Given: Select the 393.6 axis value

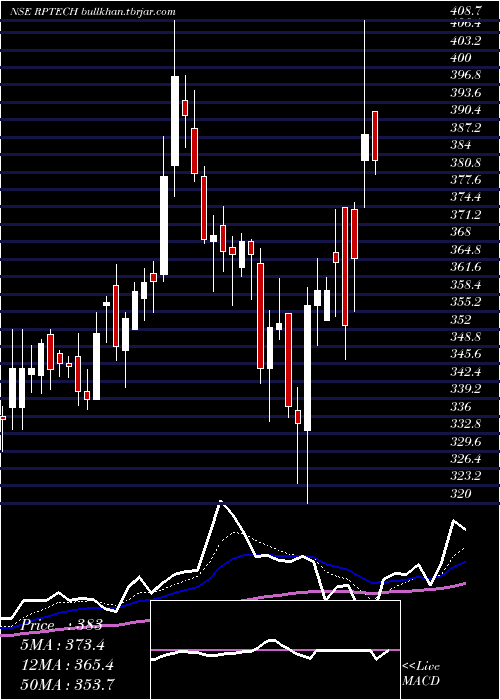Looking at the screenshot, I should pyautogui.click(x=466, y=93).
